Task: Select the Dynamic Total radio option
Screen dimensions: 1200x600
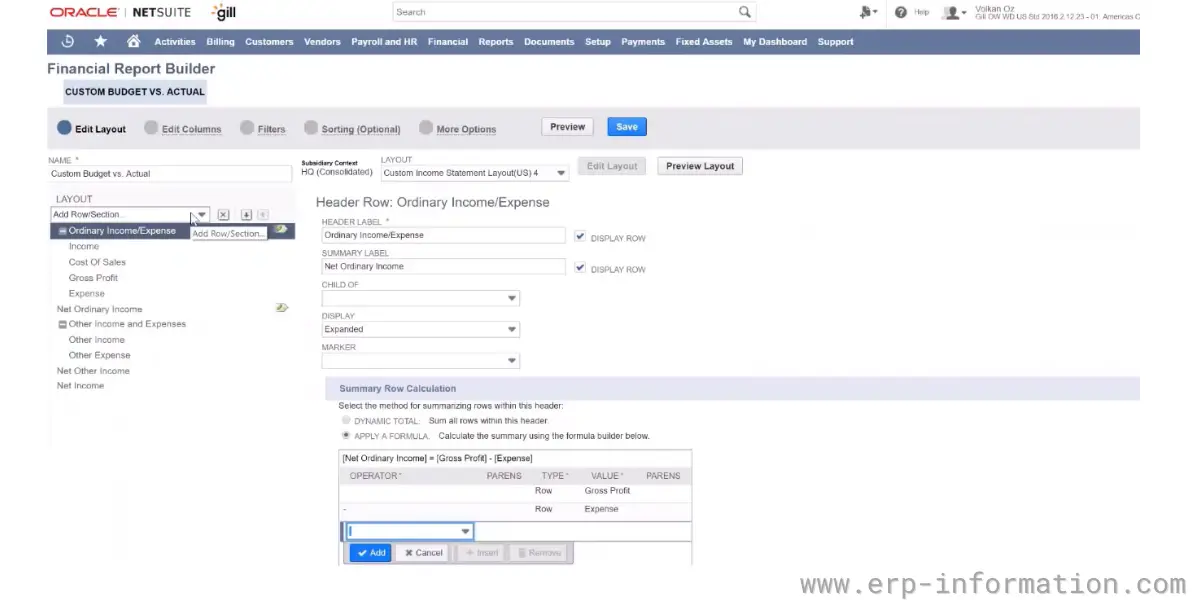Action: [x=346, y=421]
